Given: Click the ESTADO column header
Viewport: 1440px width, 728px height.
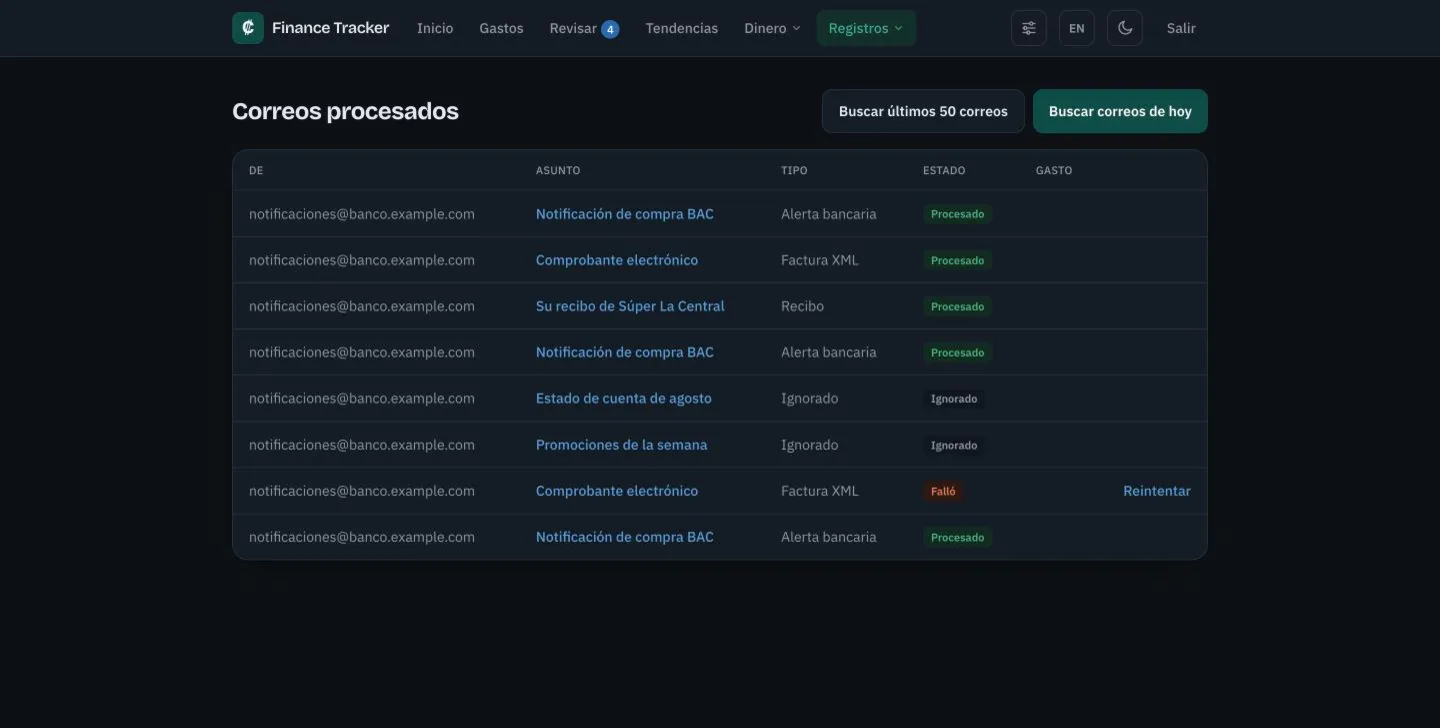Looking at the screenshot, I should pos(944,170).
